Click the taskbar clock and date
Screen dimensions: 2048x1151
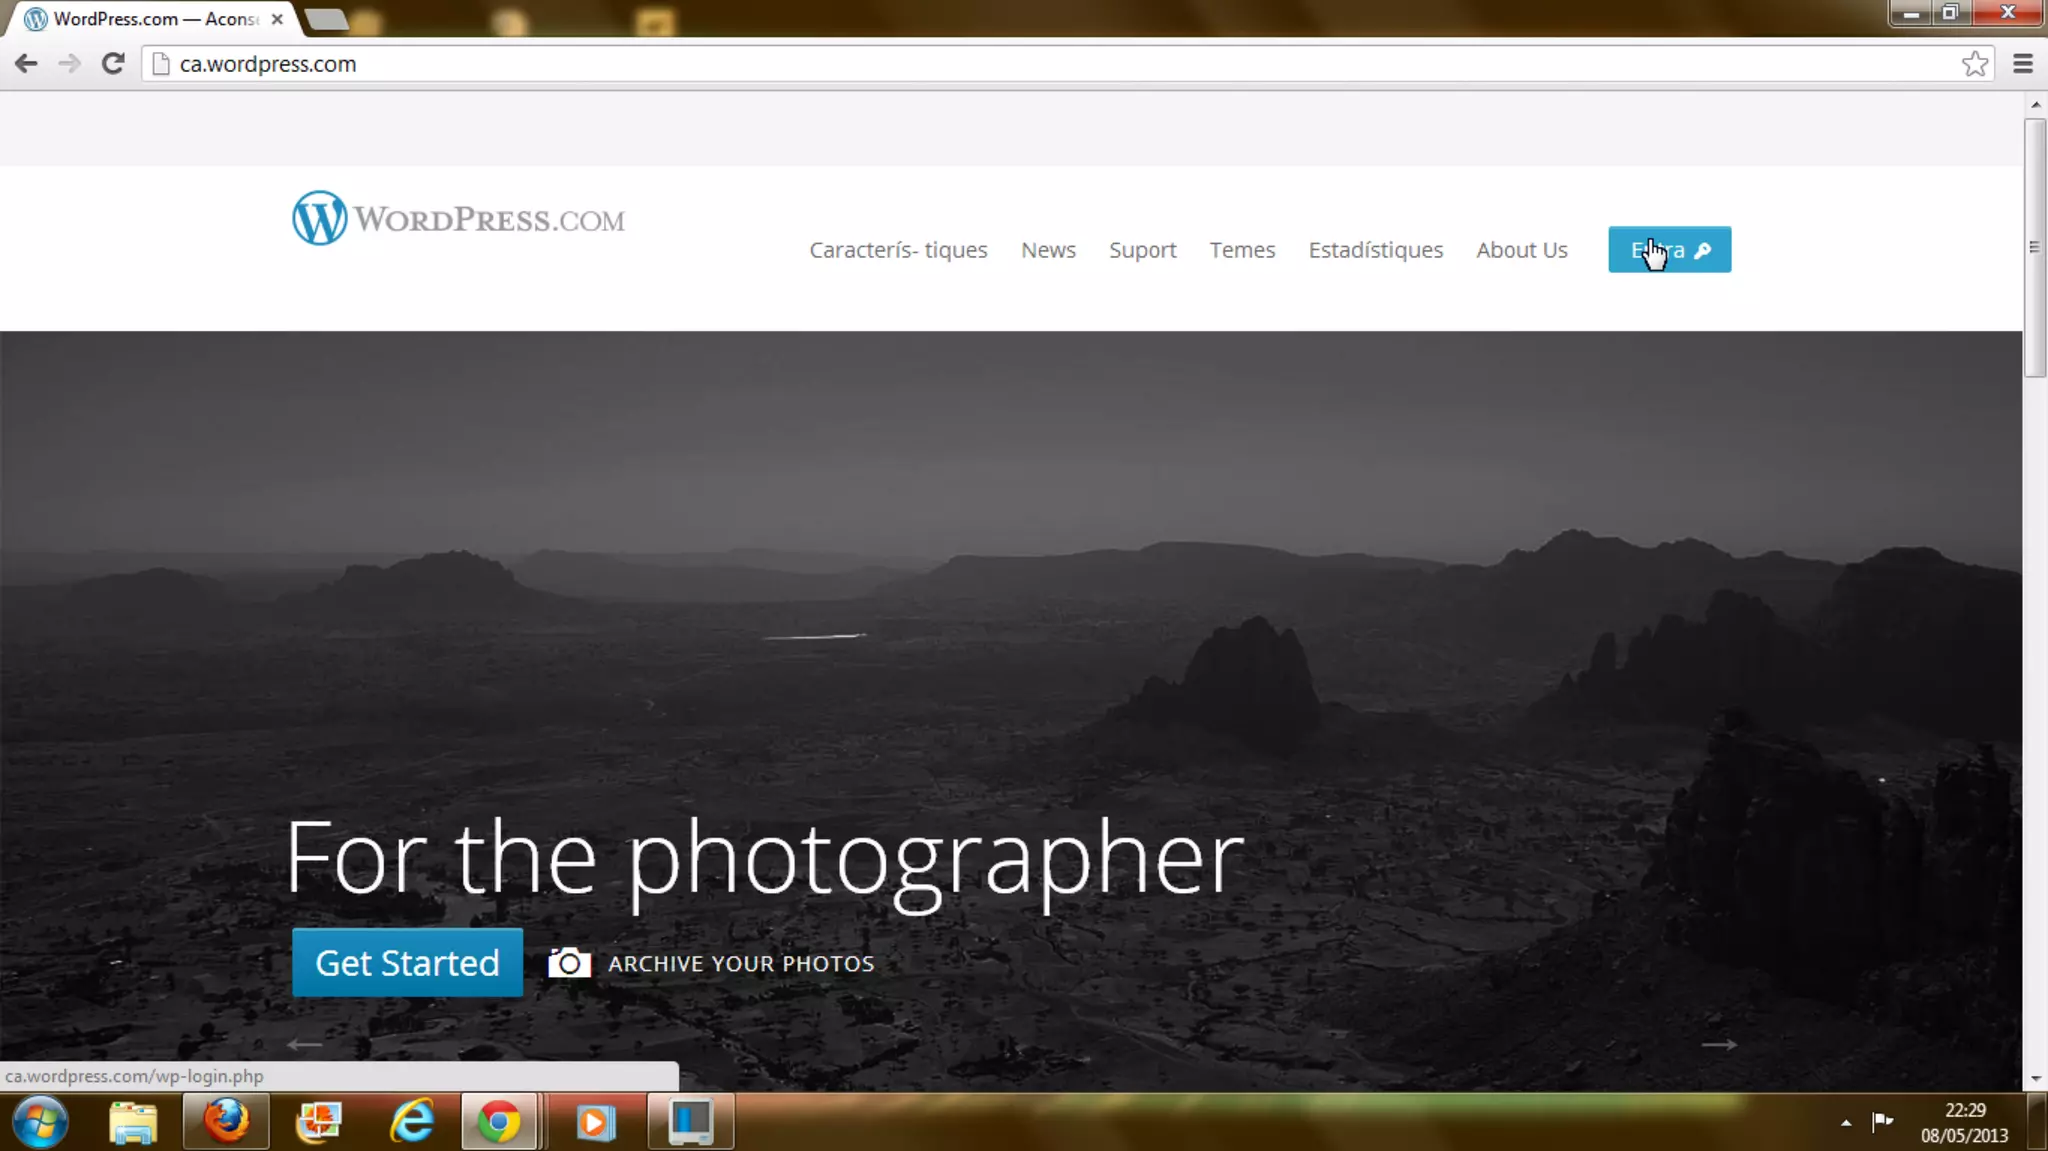click(x=1964, y=1123)
